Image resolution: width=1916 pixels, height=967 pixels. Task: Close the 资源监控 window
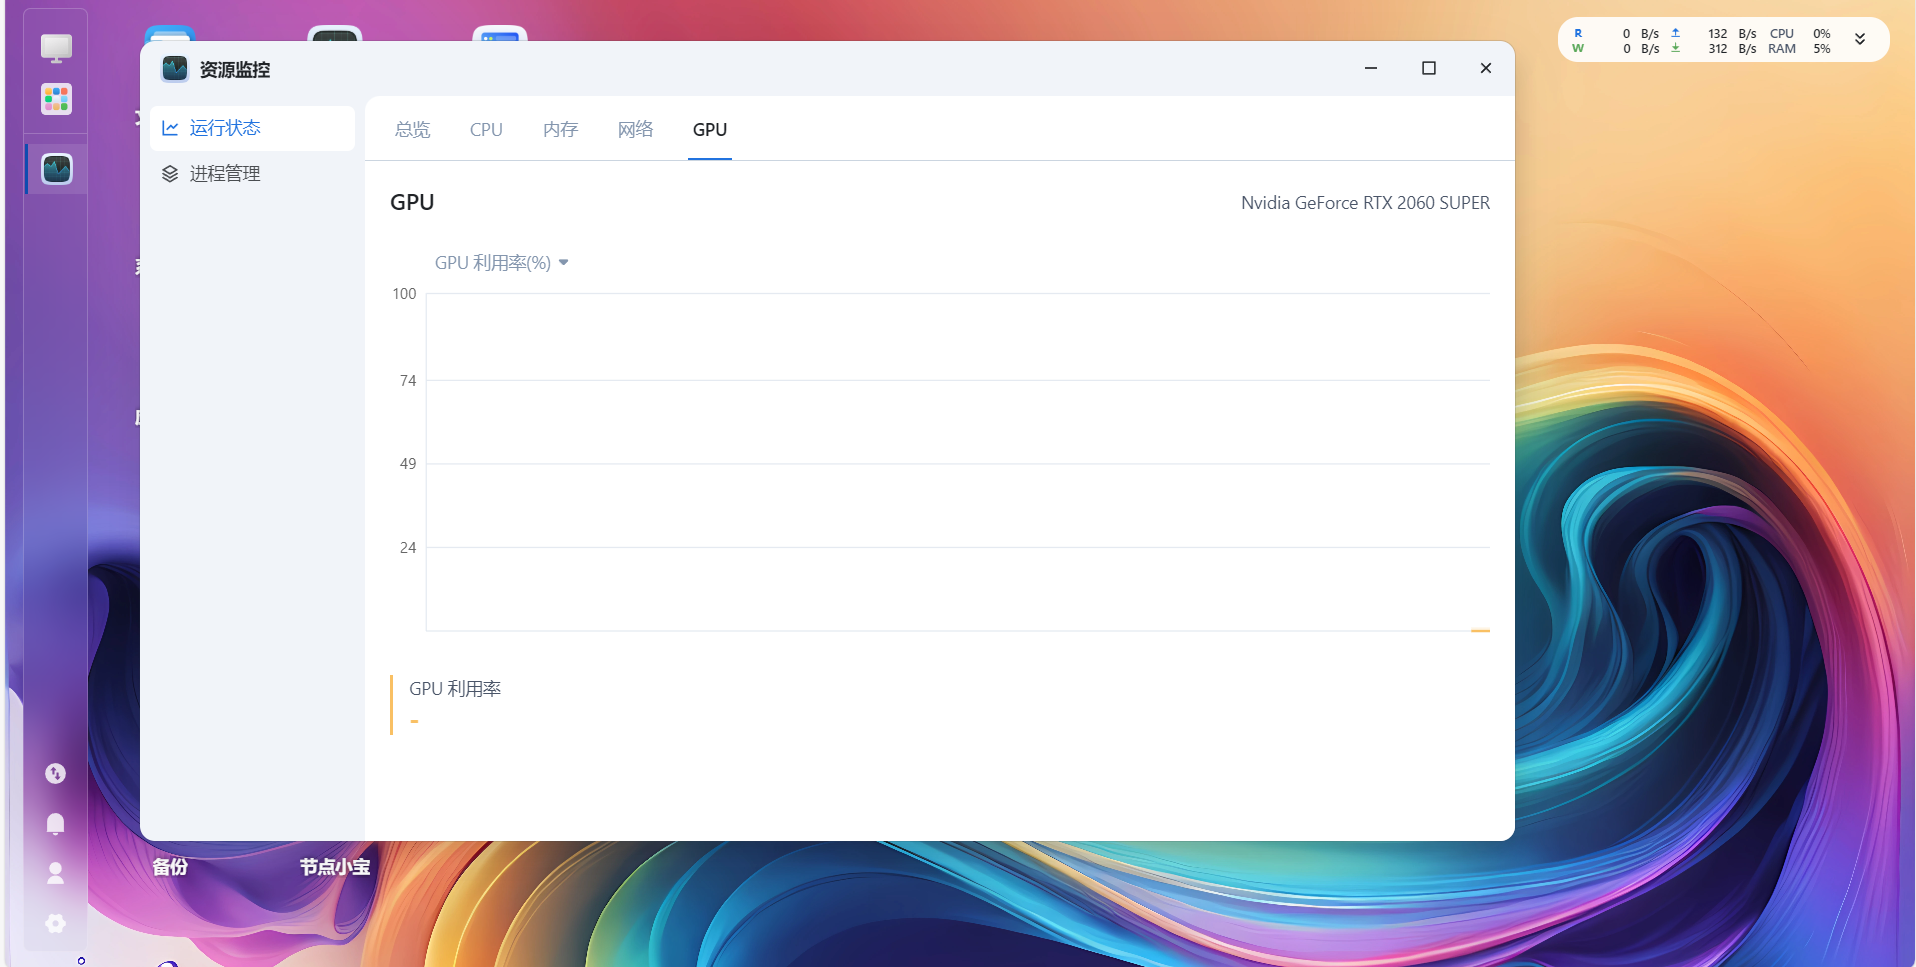[1486, 68]
